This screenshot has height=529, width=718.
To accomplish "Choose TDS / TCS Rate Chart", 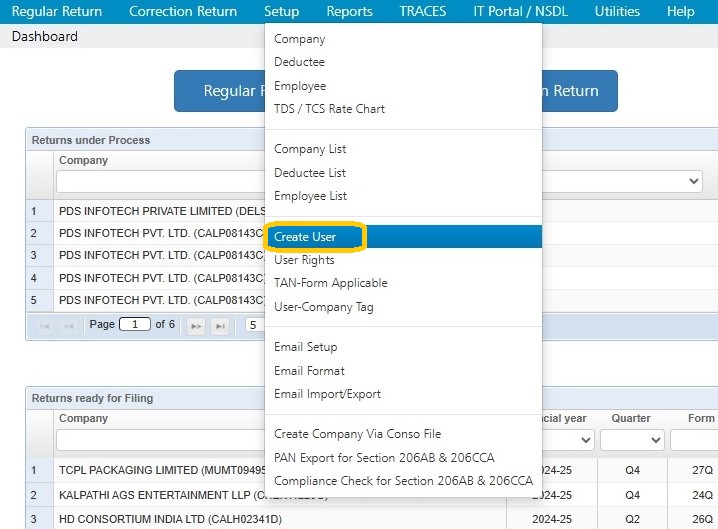I will [x=329, y=109].
